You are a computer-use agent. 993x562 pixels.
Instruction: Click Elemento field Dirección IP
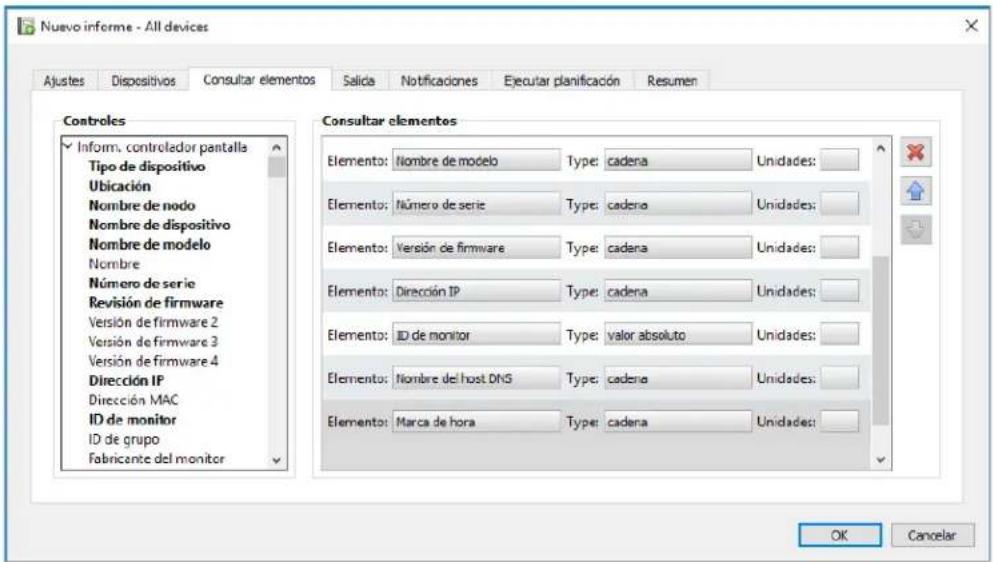click(x=476, y=291)
